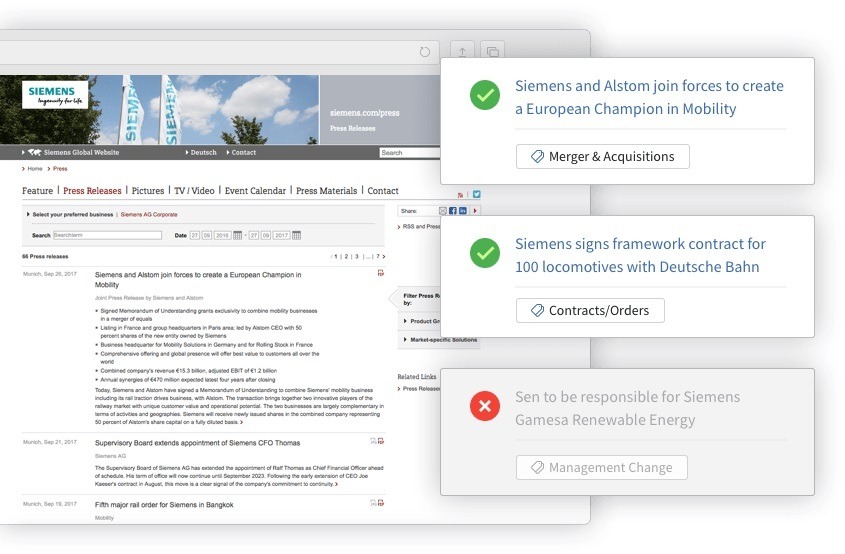Go to the next results page arrow

tap(384, 257)
